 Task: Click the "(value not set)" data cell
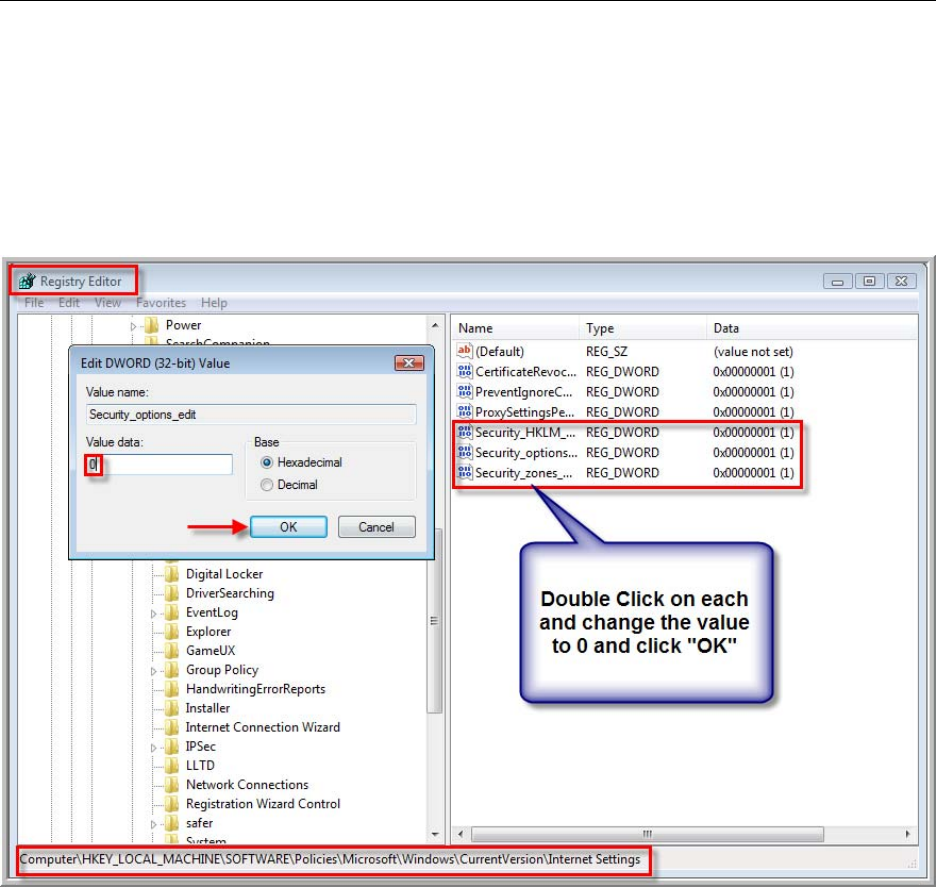point(753,352)
